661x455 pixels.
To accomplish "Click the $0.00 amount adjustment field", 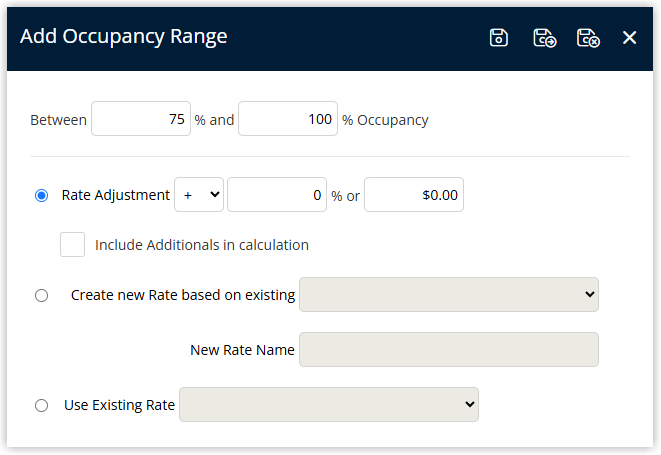I will pyautogui.click(x=414, y=195).
